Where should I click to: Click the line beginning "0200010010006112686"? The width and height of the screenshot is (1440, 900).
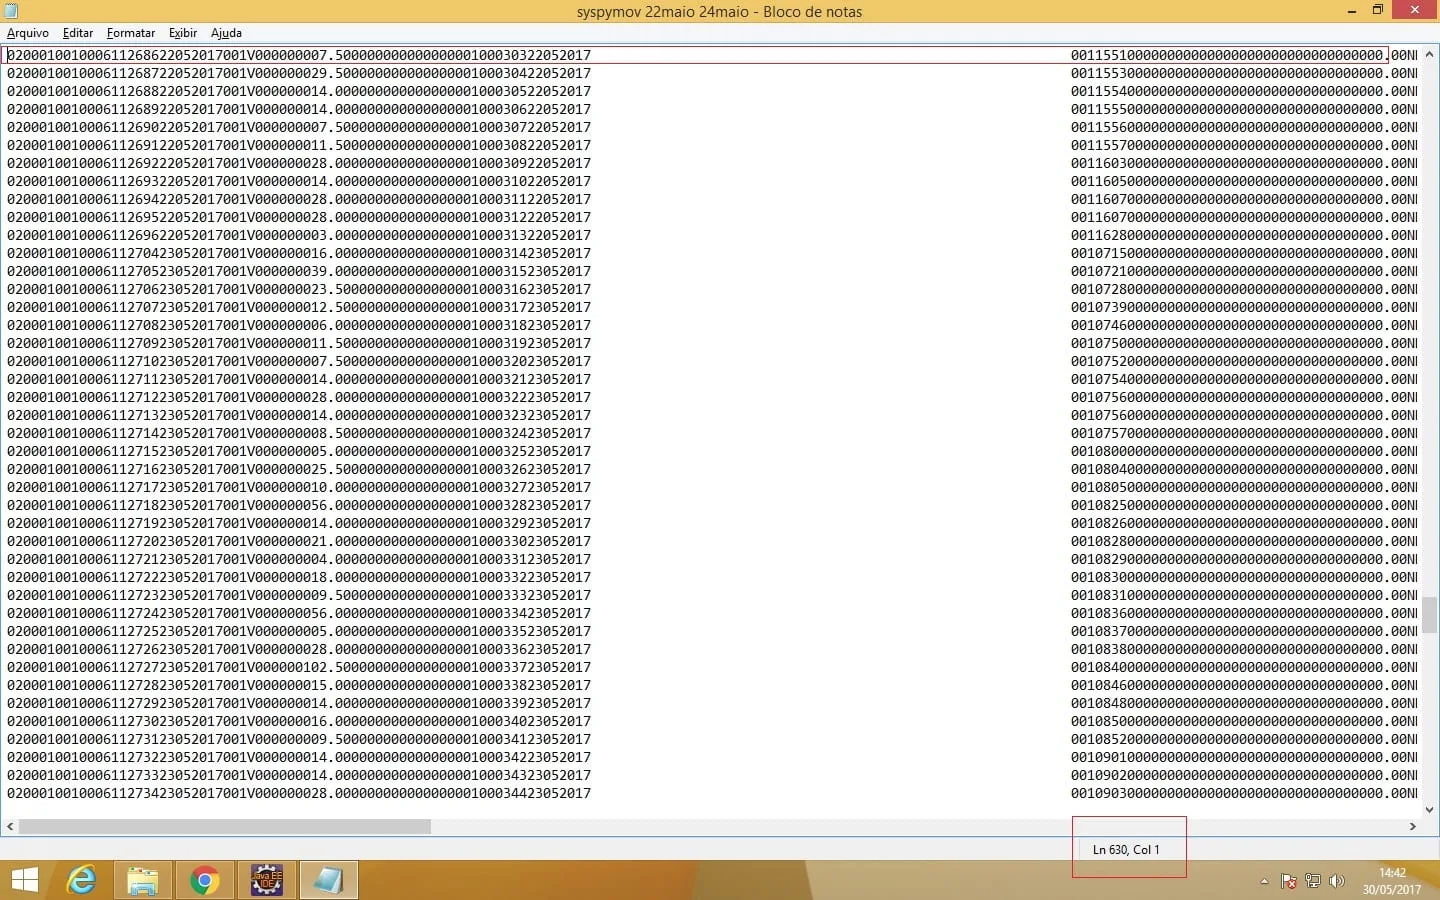[712, 55]
